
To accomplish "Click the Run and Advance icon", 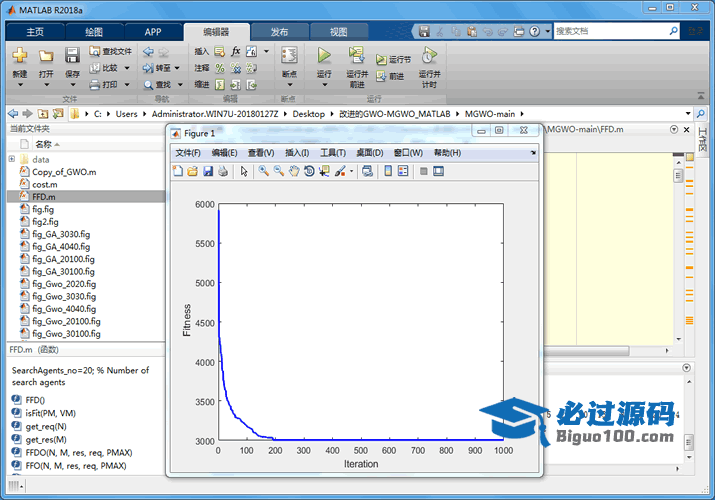I will 356,55.
